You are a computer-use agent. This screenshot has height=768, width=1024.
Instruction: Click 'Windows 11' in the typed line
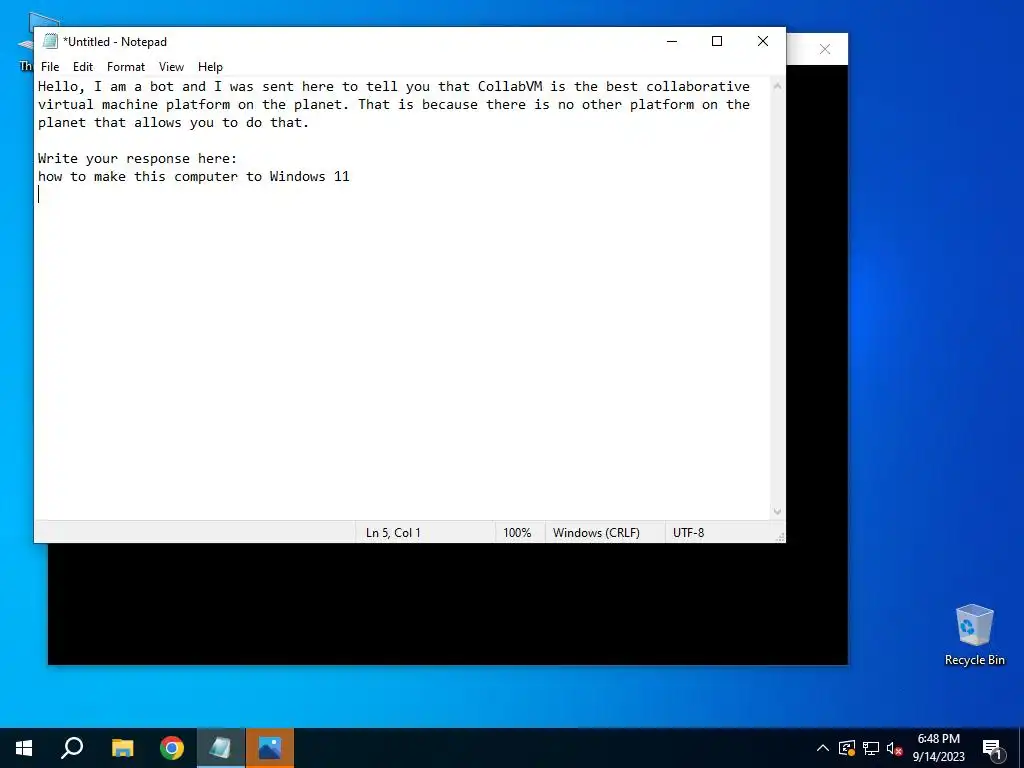(310, 176)
